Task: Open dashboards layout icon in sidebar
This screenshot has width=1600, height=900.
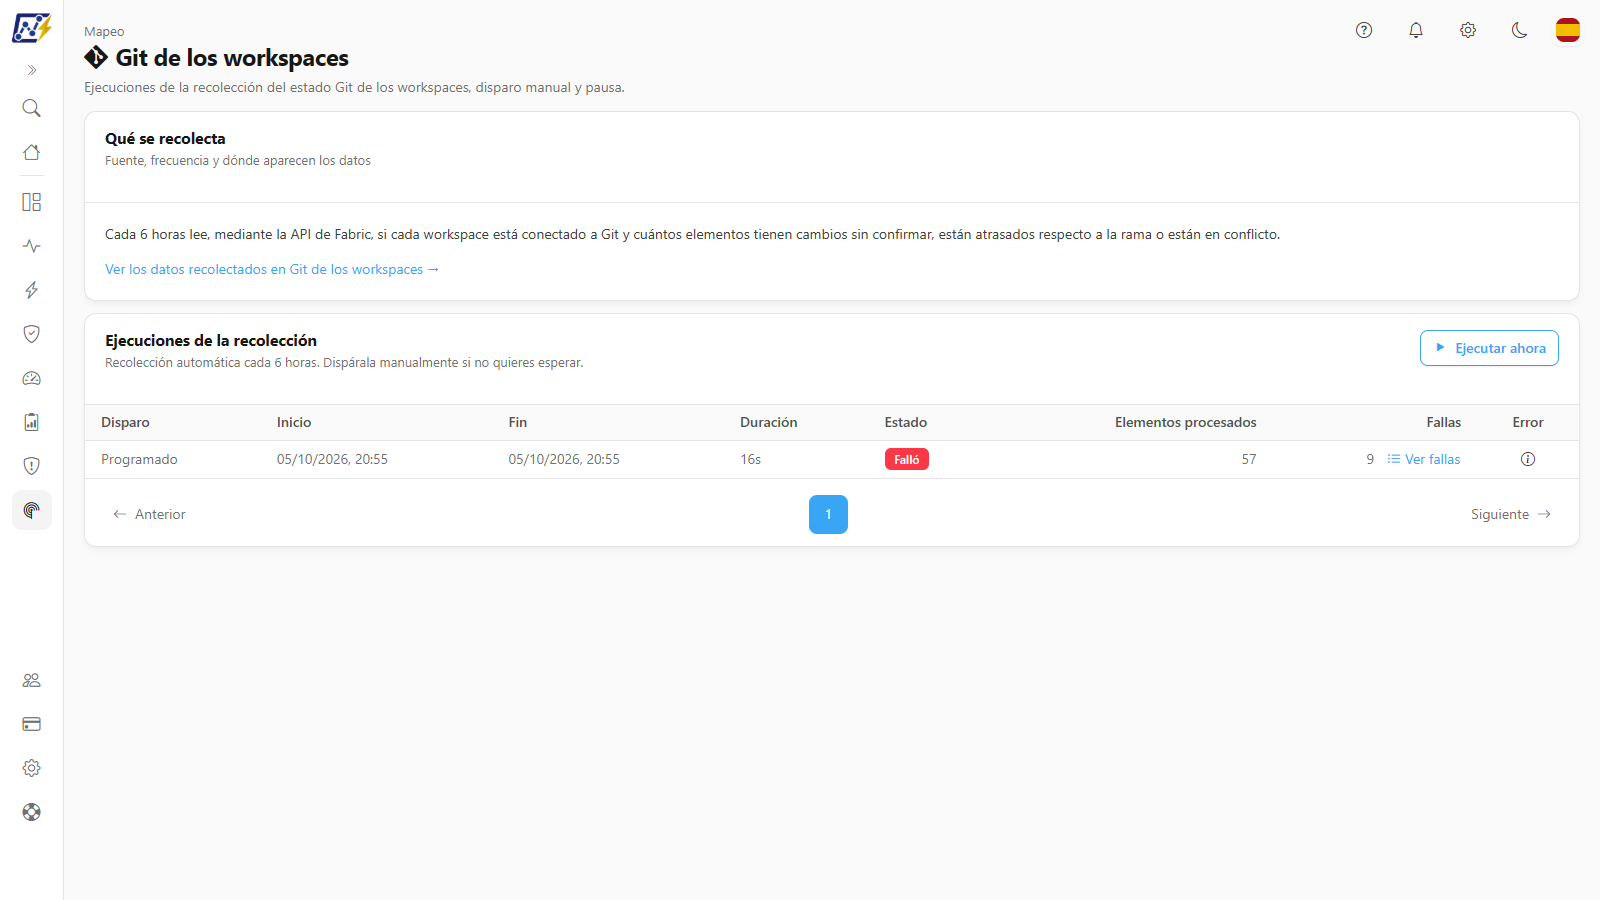Action: [32, 202]
